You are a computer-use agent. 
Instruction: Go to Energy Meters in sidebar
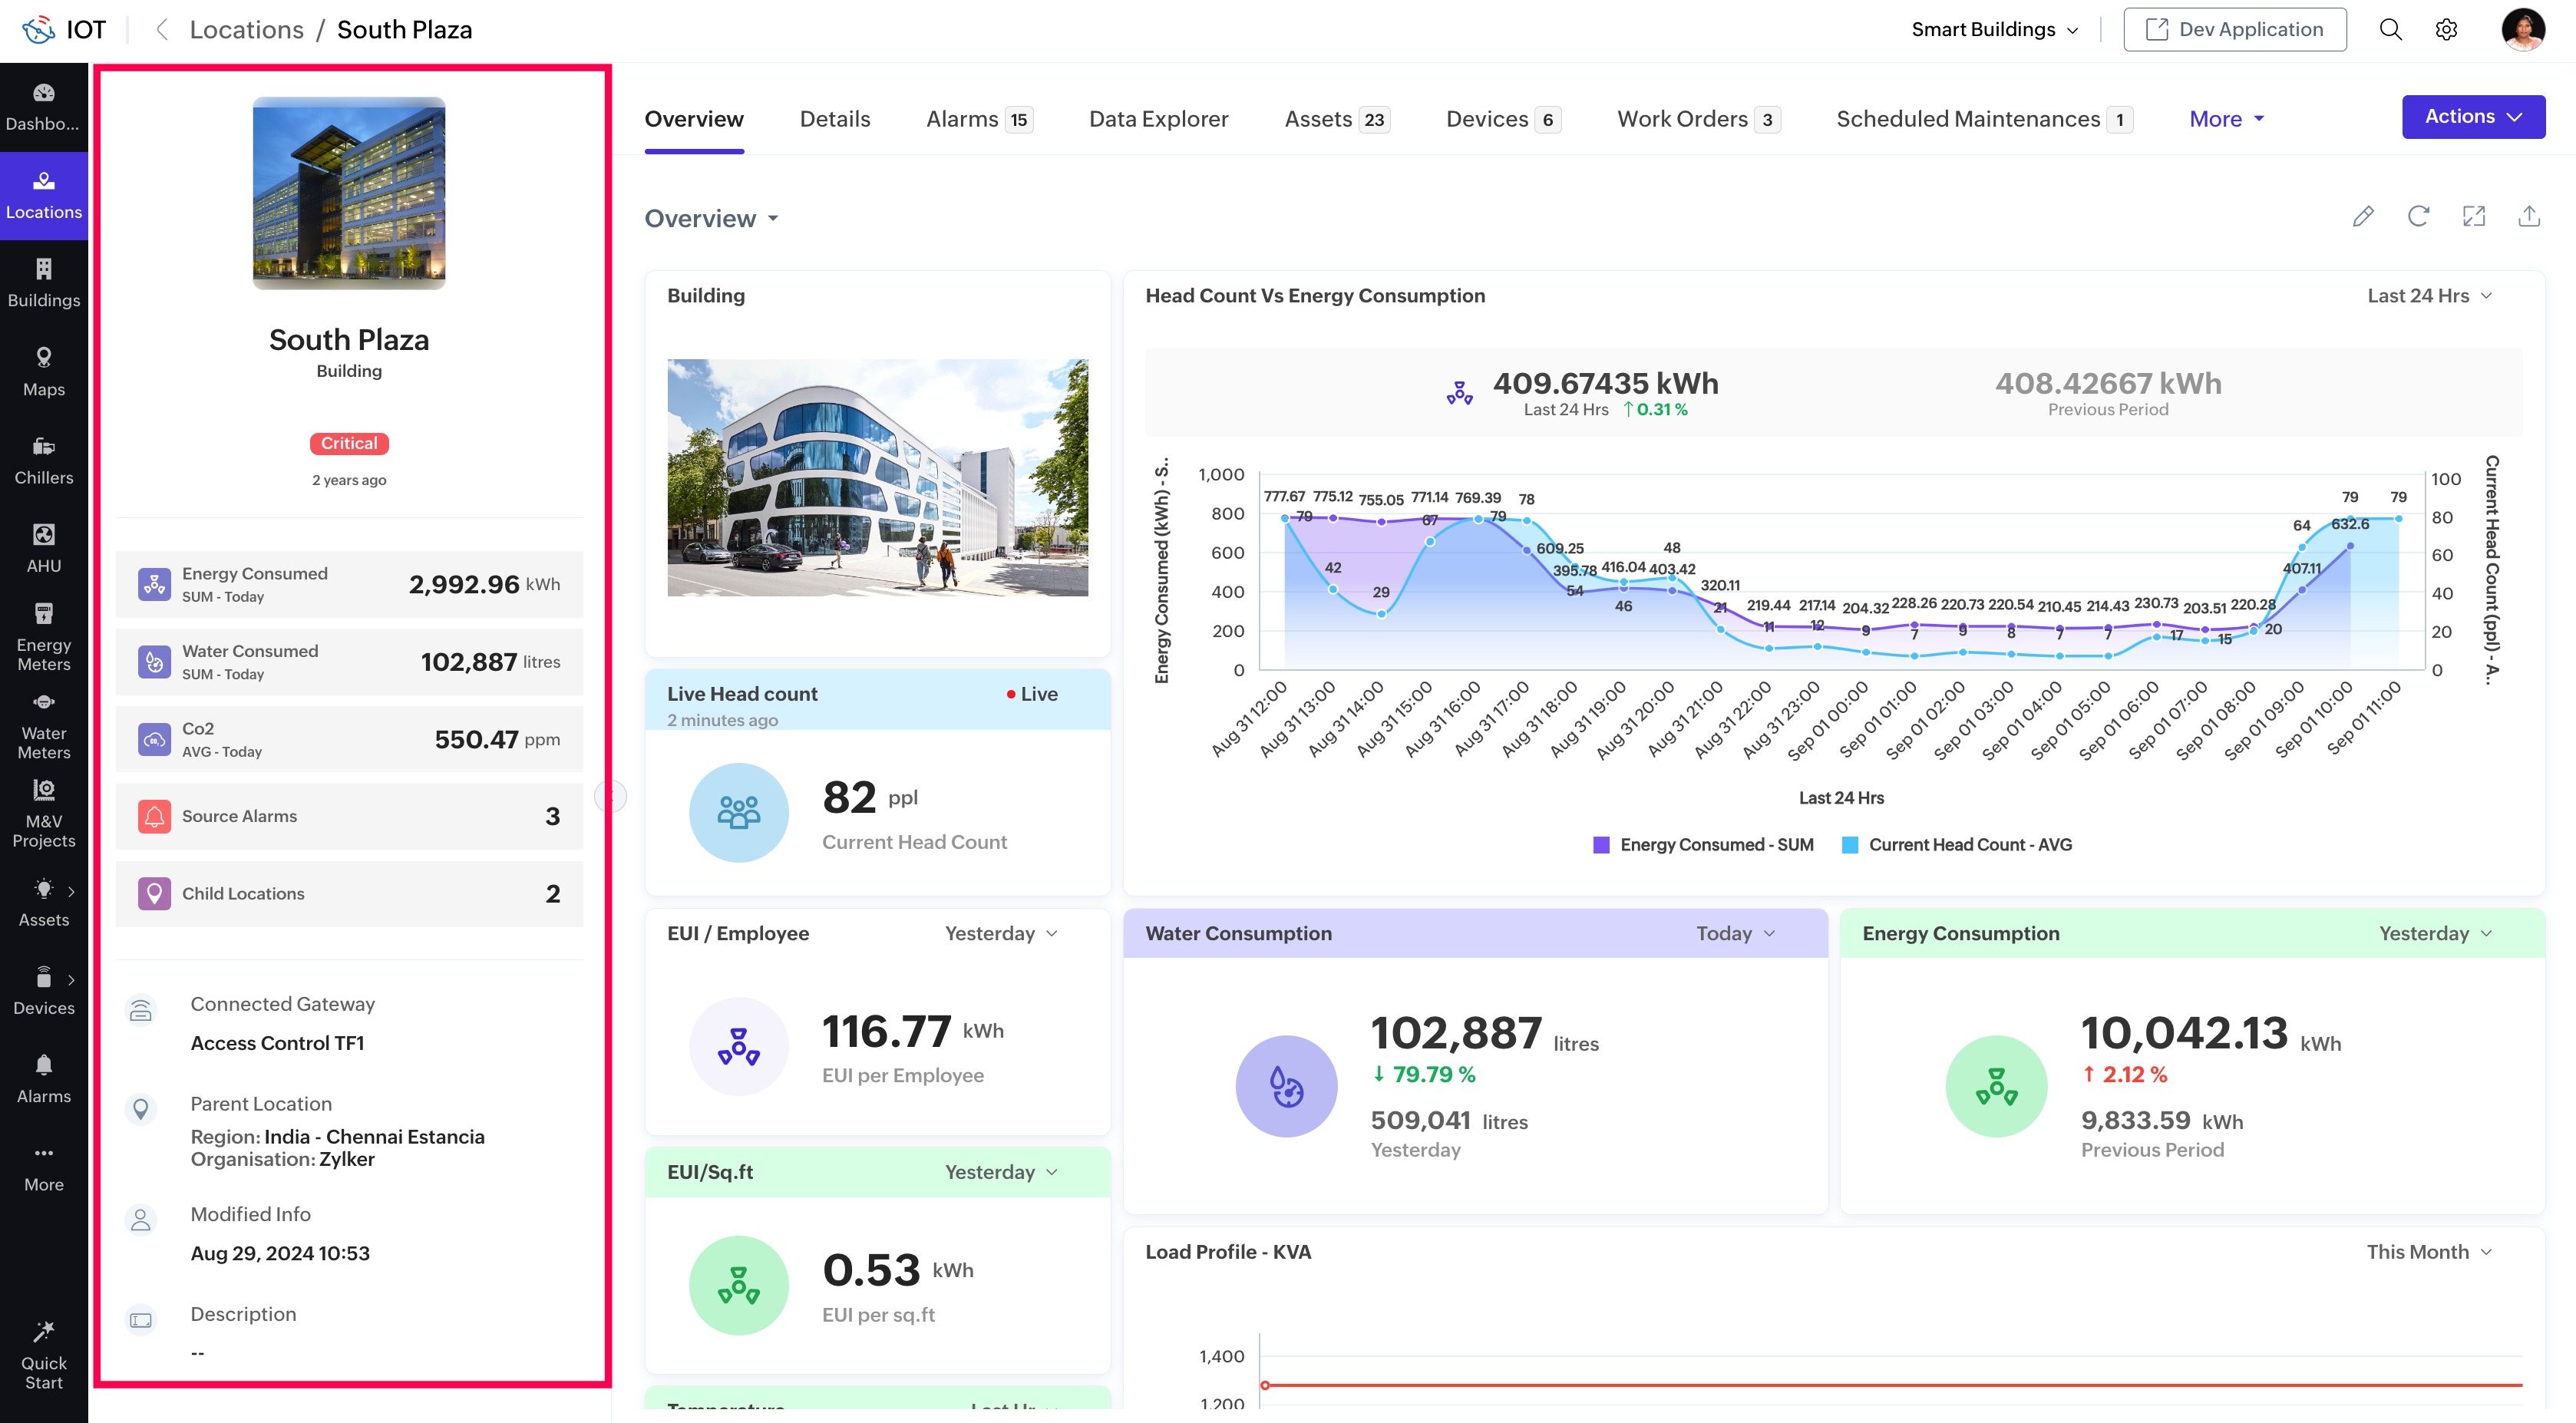[44, 636]
